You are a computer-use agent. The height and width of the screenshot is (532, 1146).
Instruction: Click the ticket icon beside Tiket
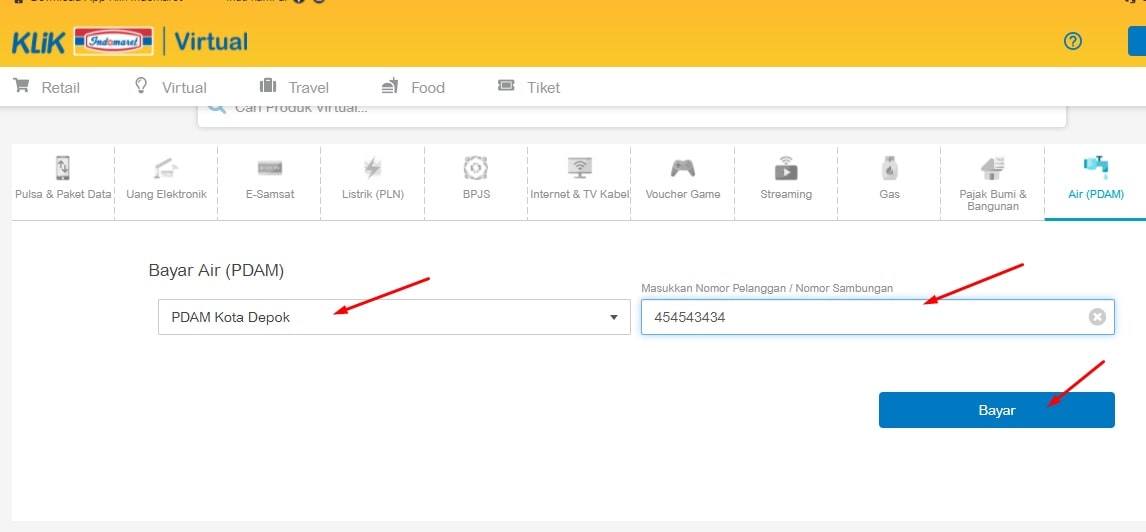(x=506, y=86)
